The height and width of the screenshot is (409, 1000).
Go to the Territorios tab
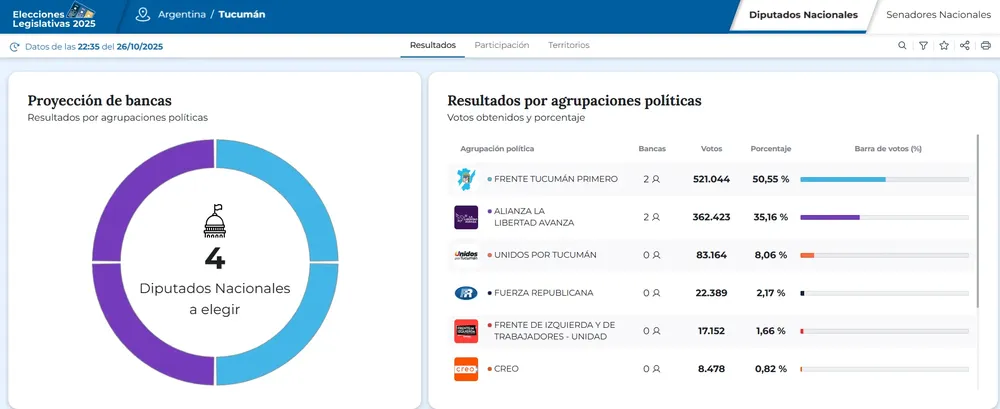click(568, 46)
